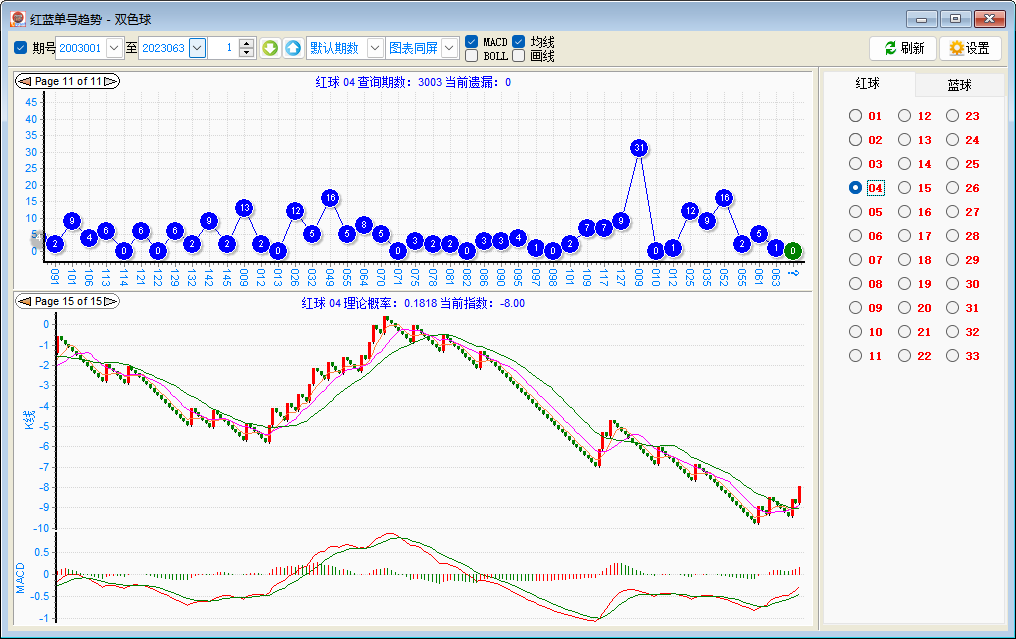Expand the 默认期数 dropdown

pos(375,48)
